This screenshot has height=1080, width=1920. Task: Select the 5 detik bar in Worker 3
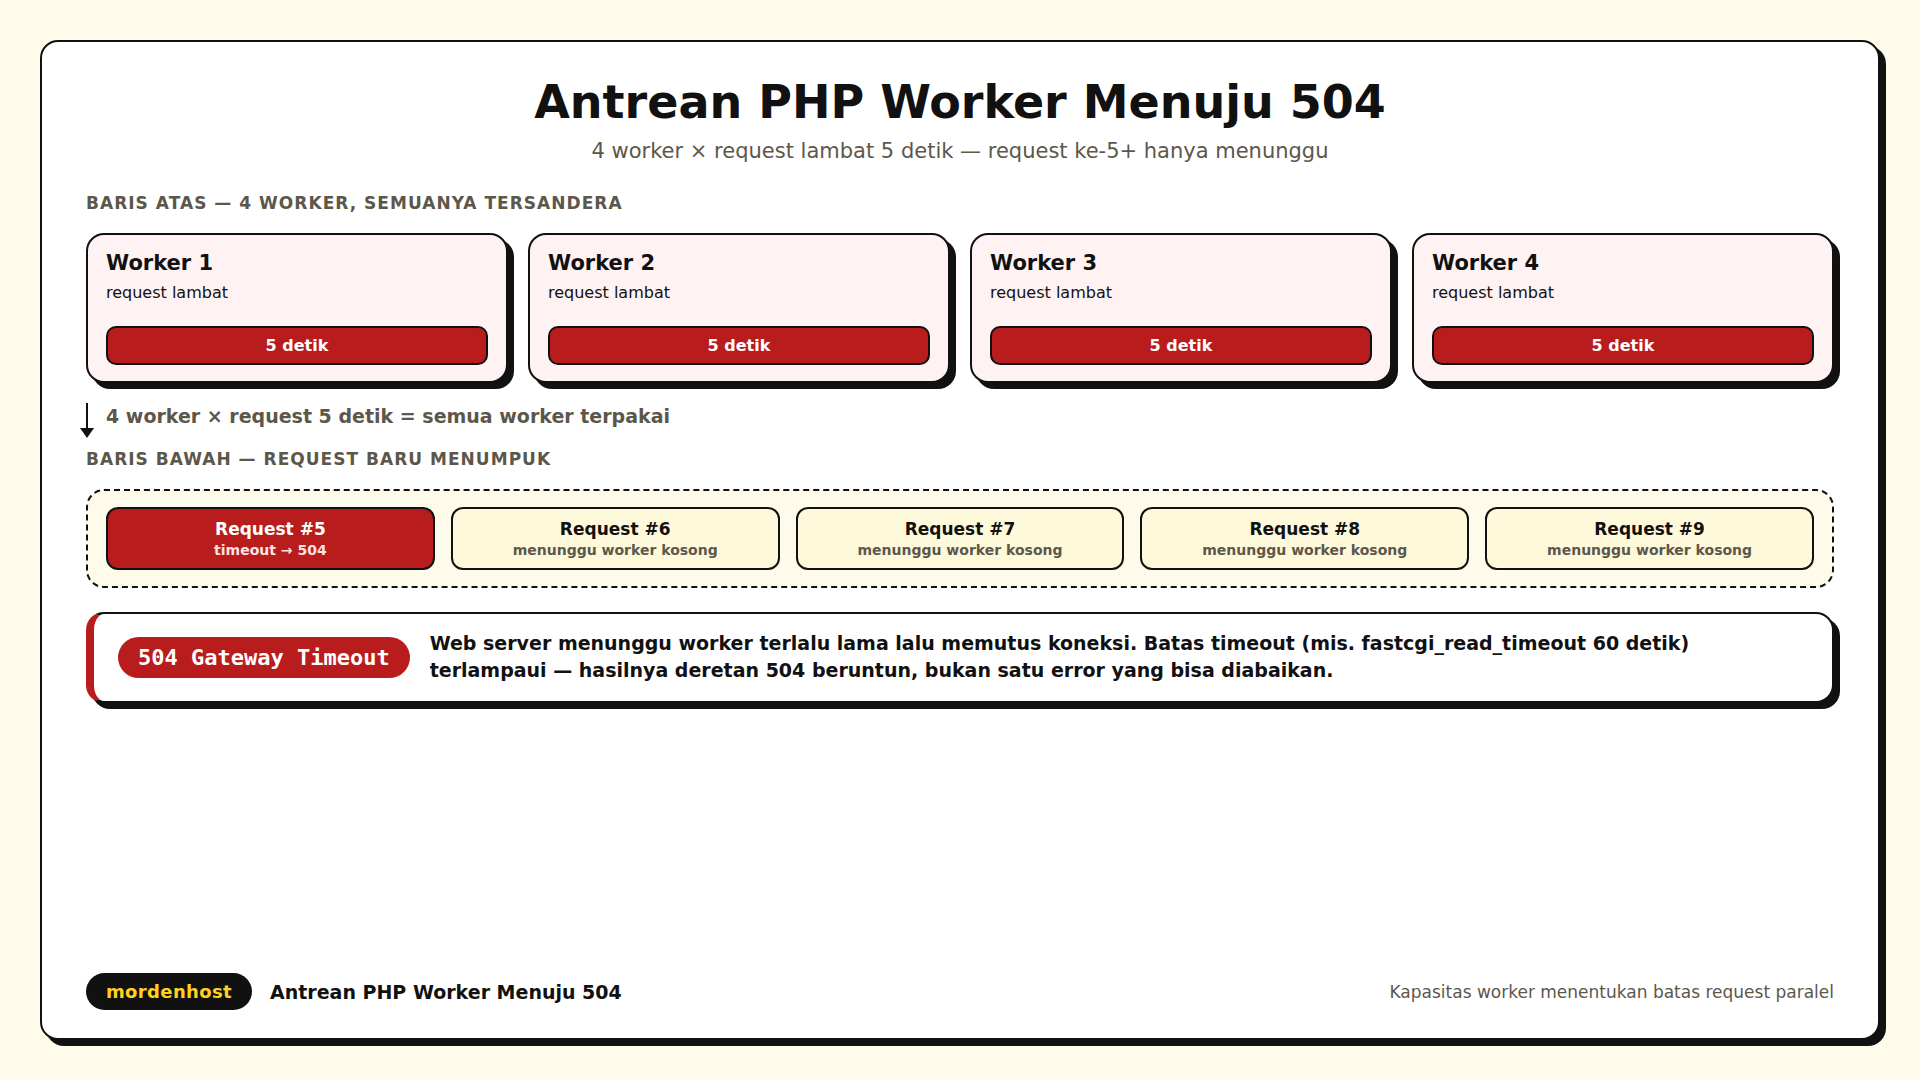[1181, 345]
